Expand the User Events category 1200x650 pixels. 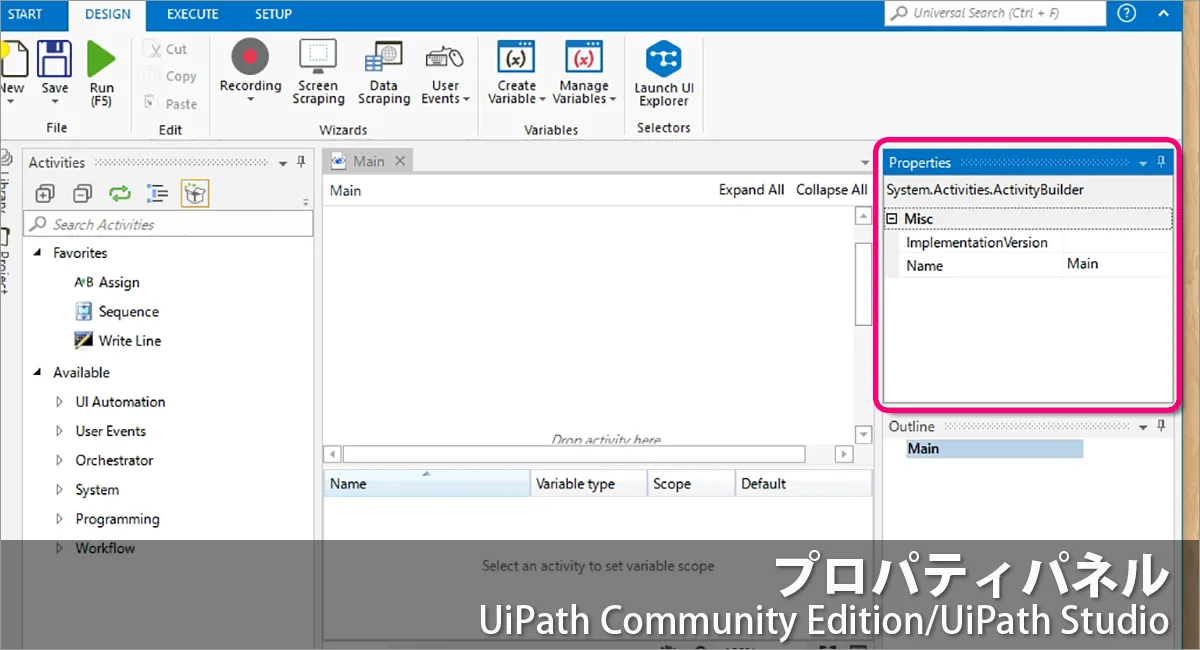point(59,431)
